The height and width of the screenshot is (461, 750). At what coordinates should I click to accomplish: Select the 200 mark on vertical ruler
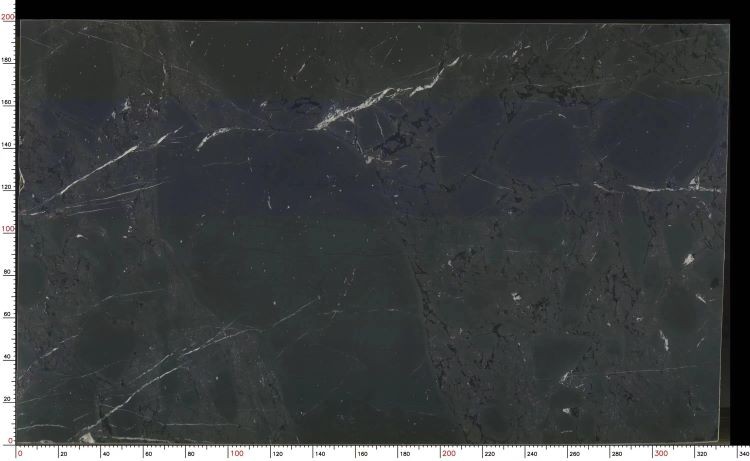[7, 17]
